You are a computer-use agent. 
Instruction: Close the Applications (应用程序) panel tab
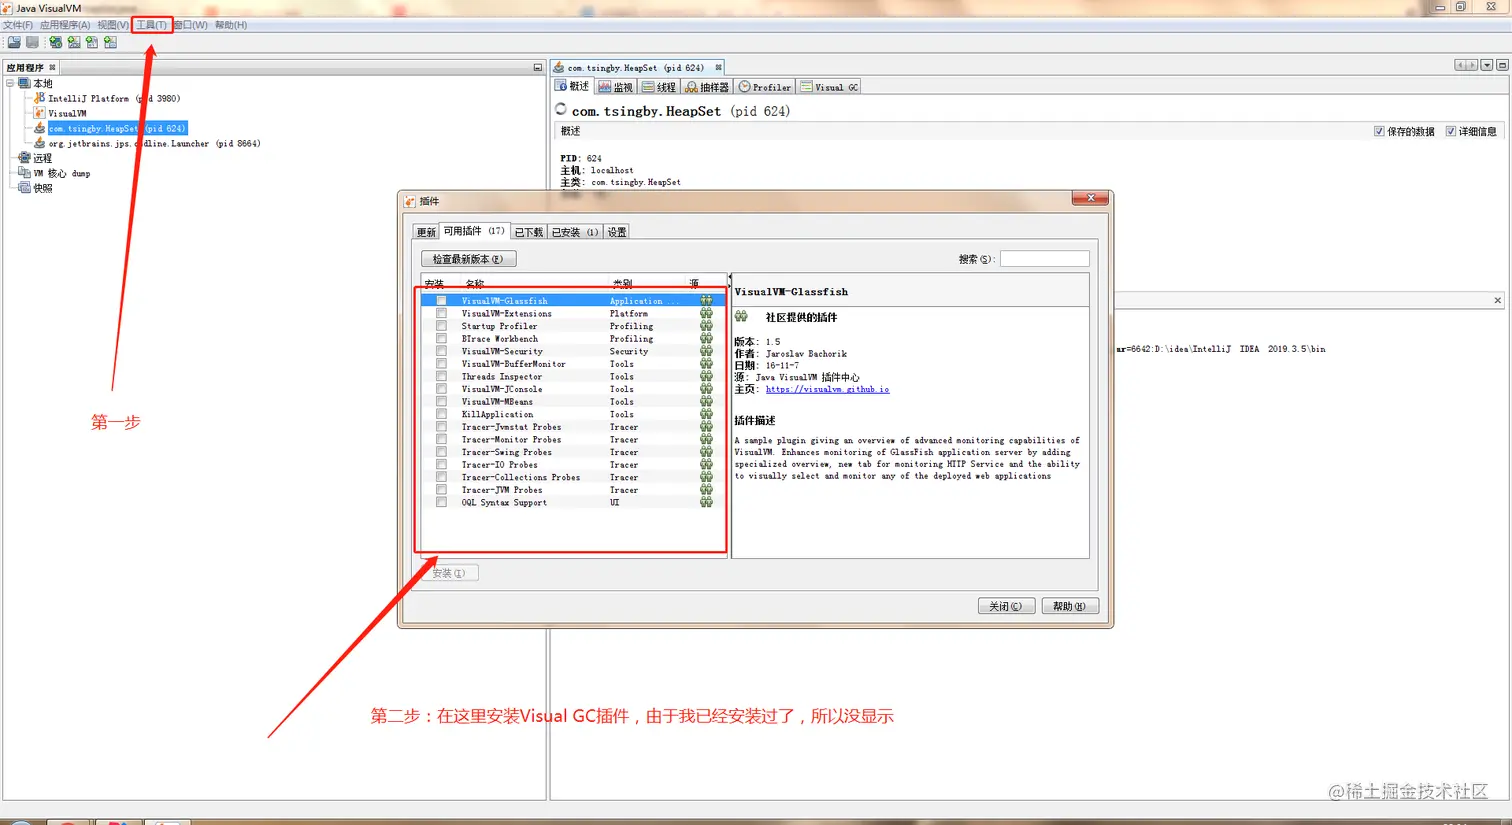pyautogui.click(x=52, y=67)
